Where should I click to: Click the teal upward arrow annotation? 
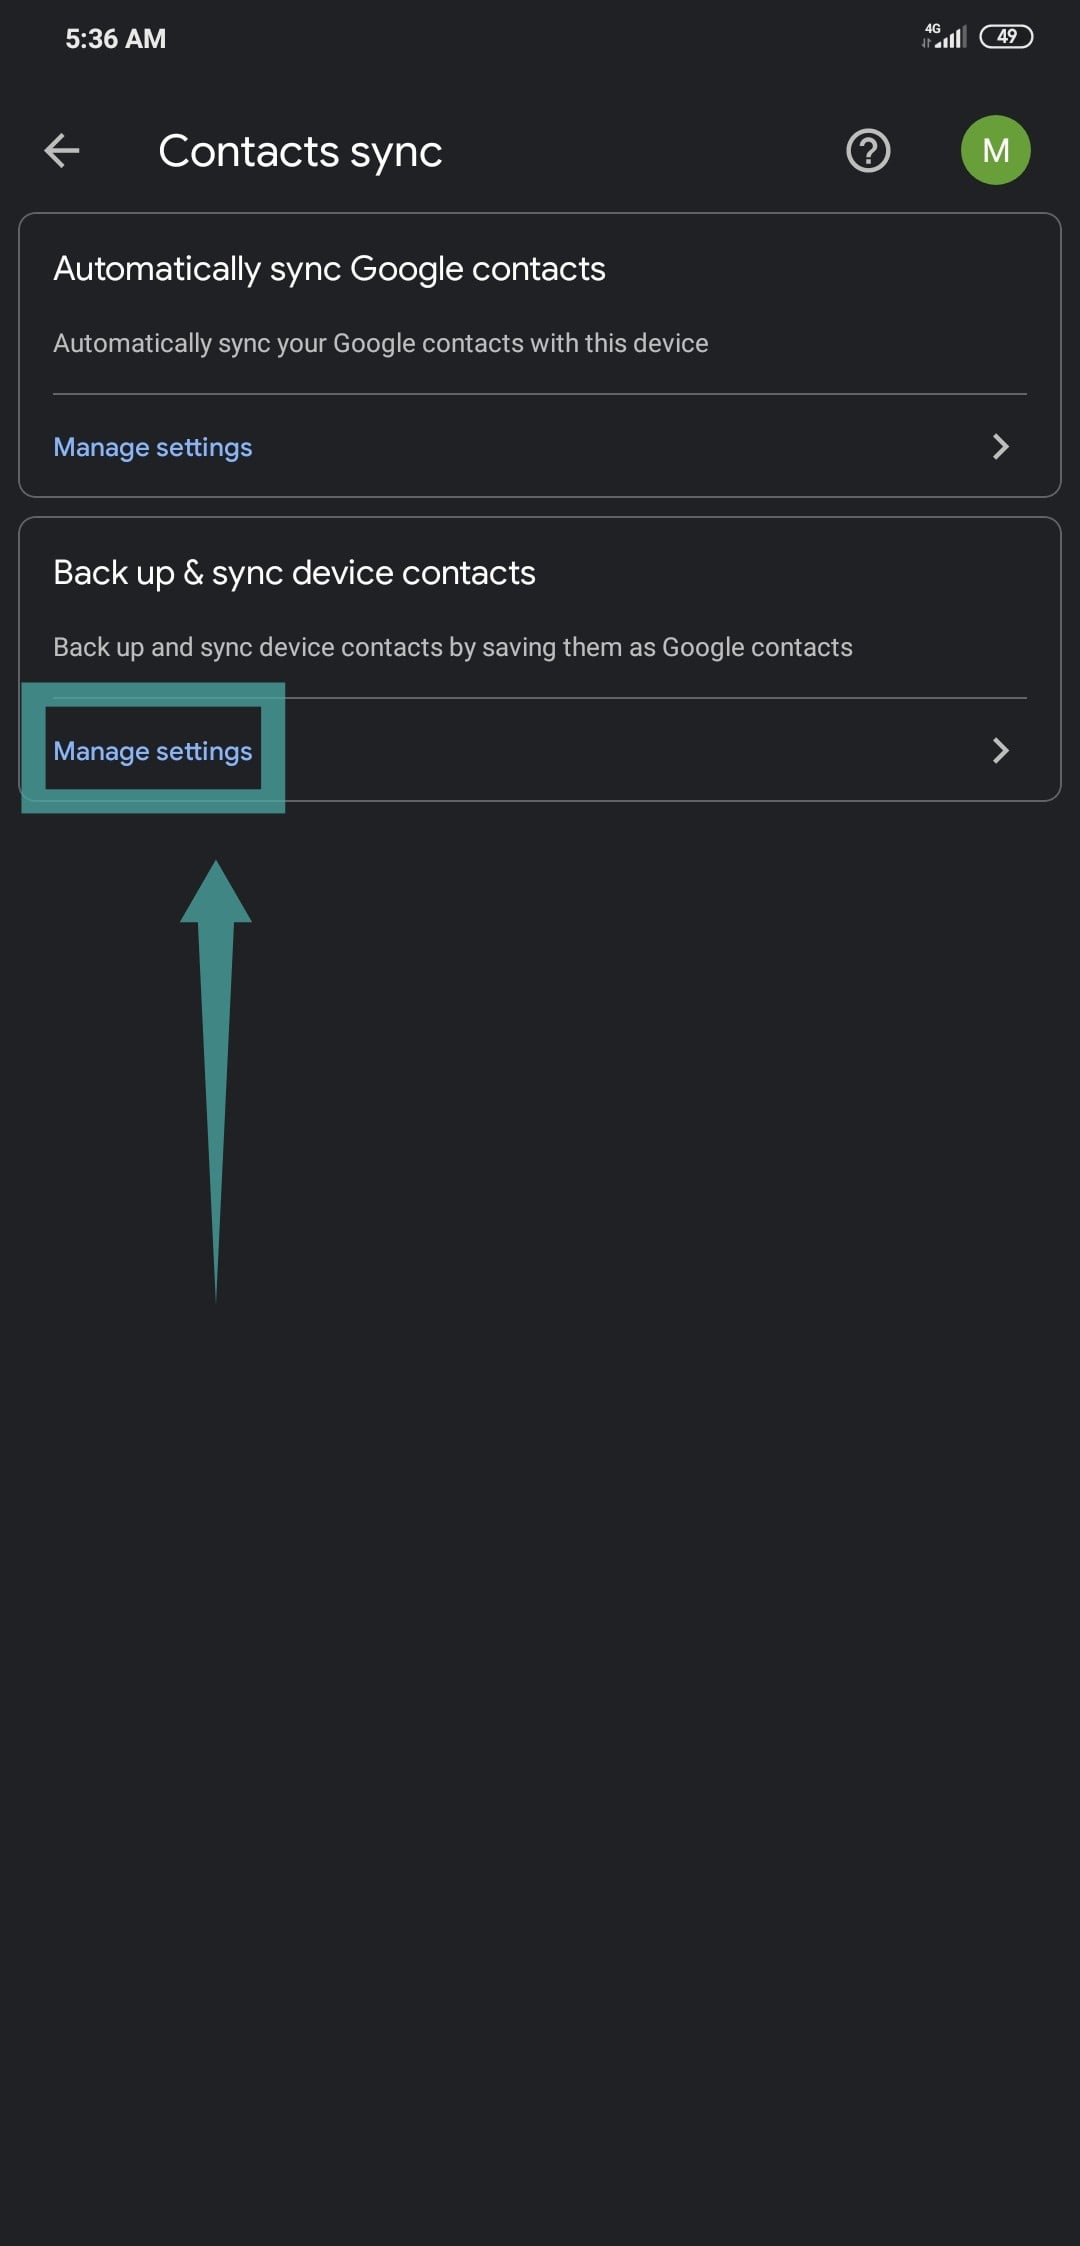coord(216,1050)
